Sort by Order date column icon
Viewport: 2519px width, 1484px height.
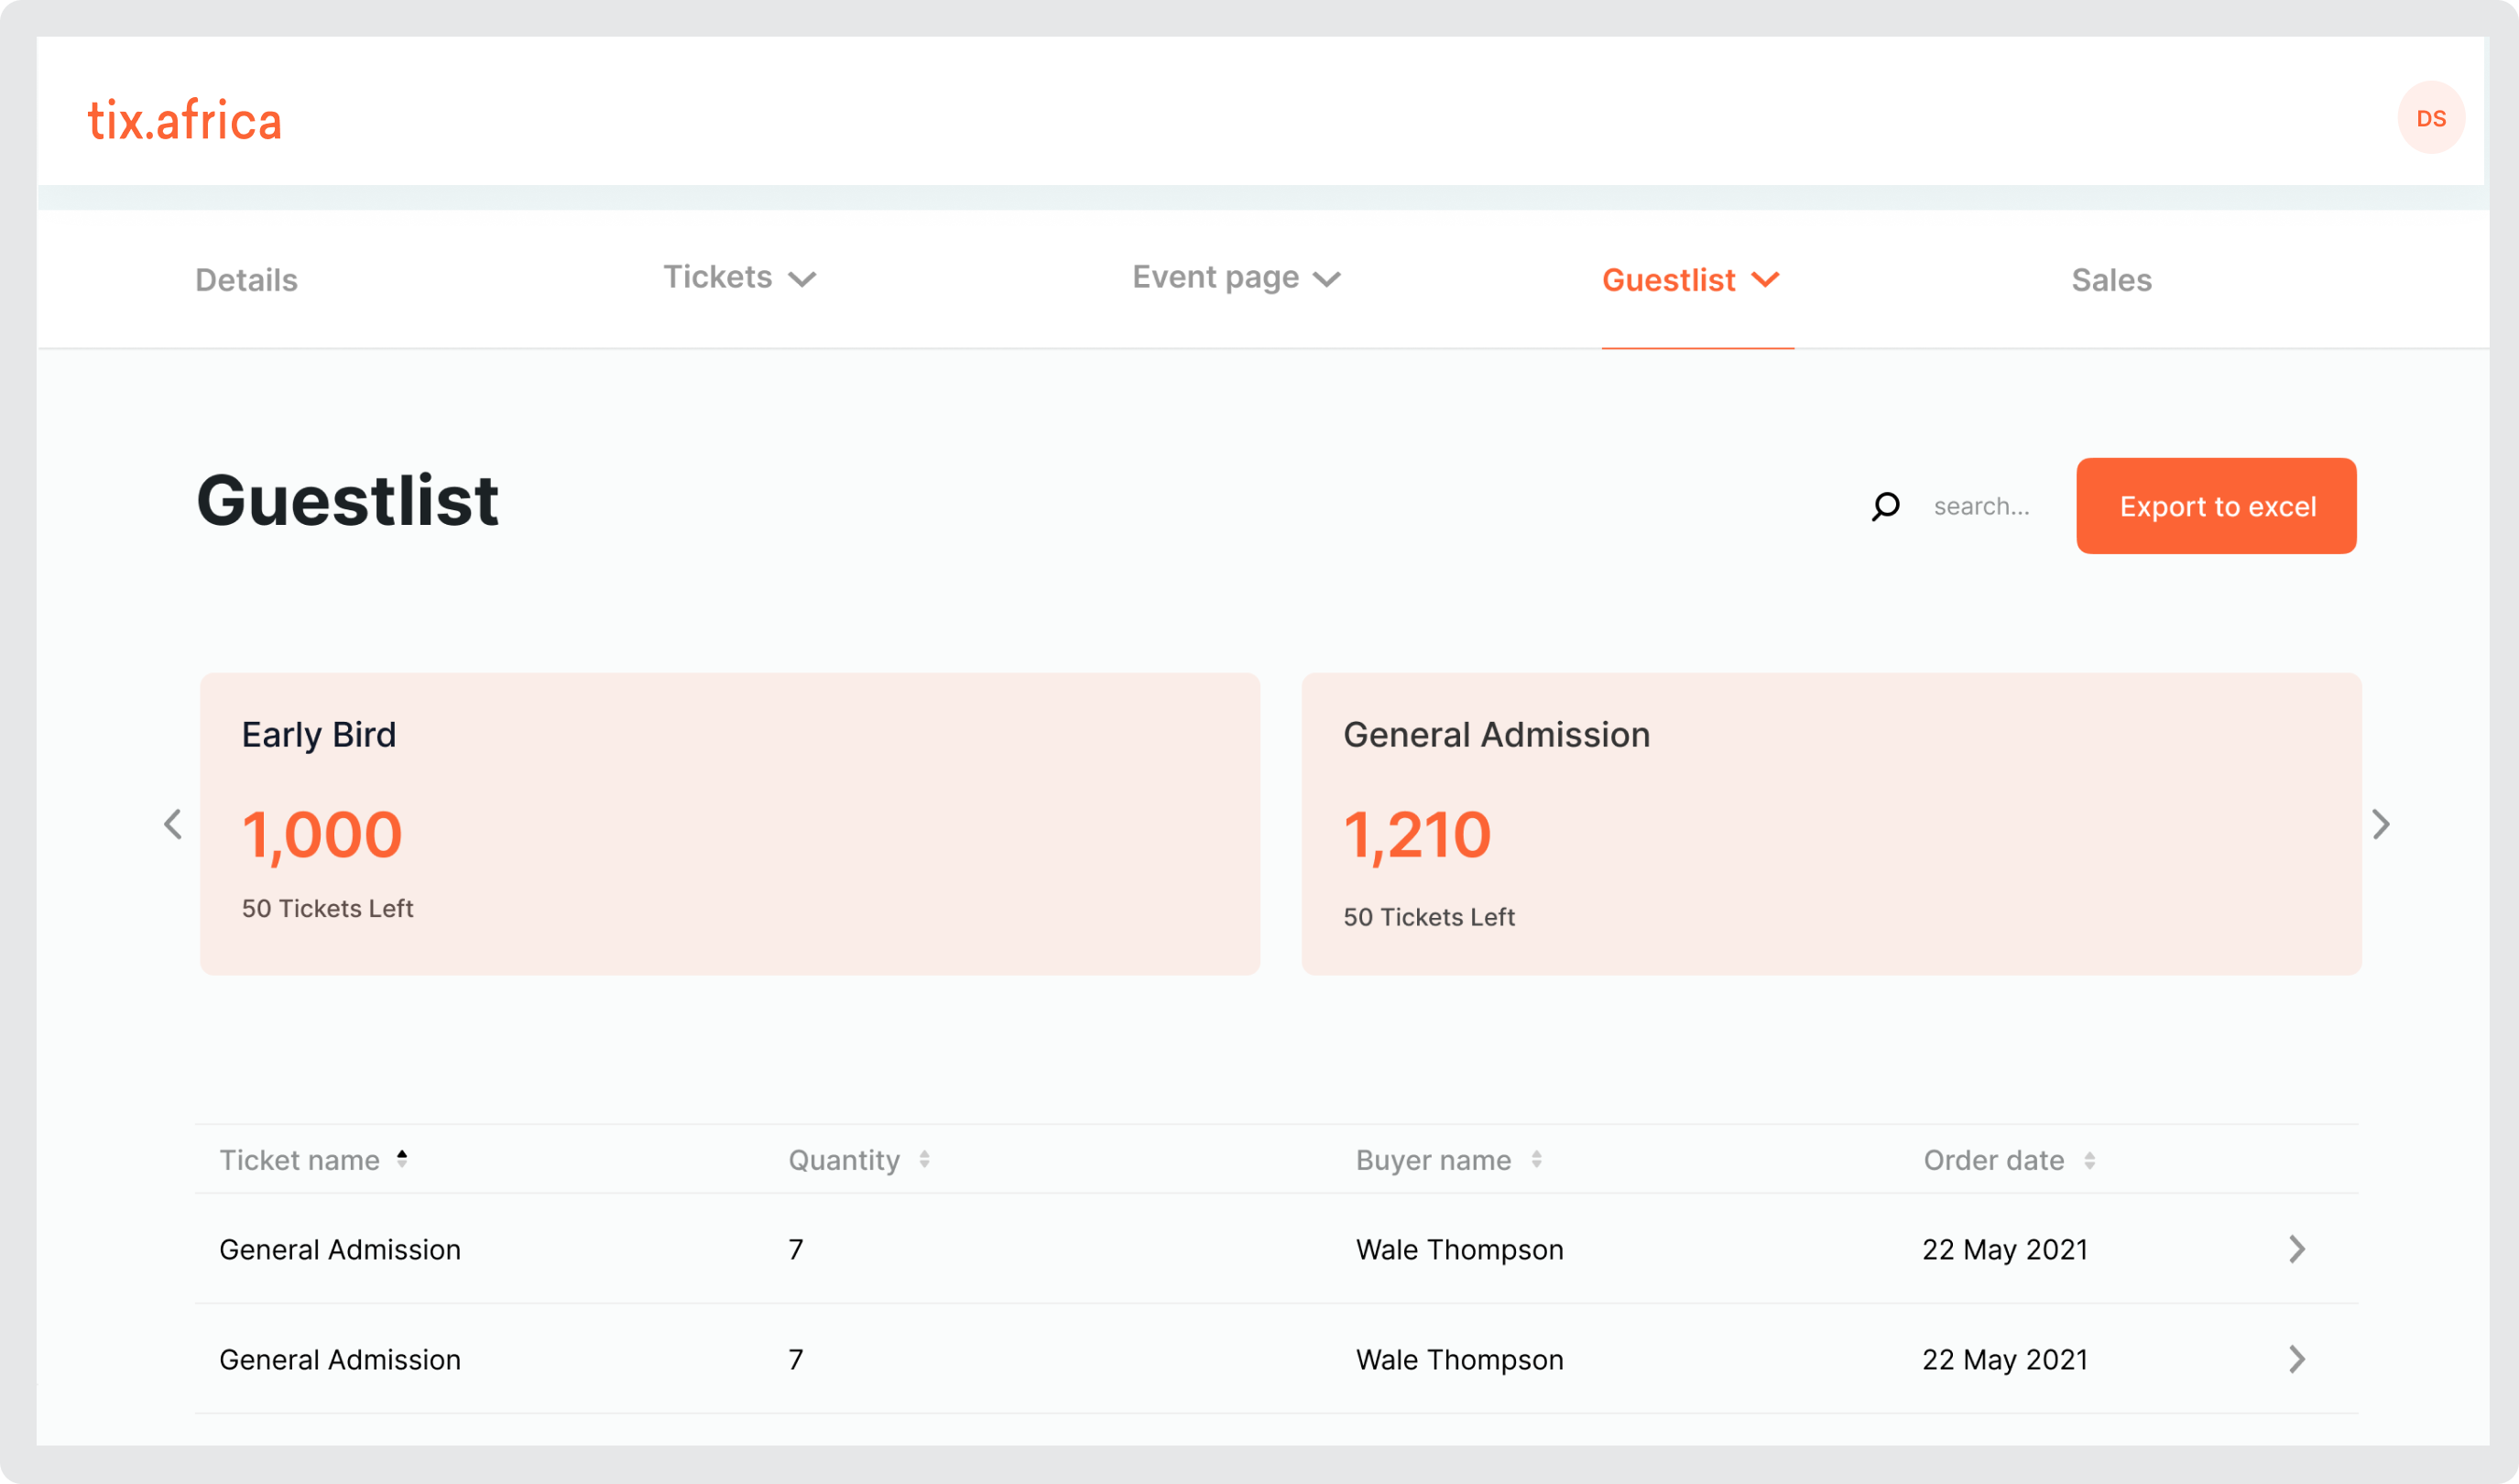[x=2089, y=1160]
